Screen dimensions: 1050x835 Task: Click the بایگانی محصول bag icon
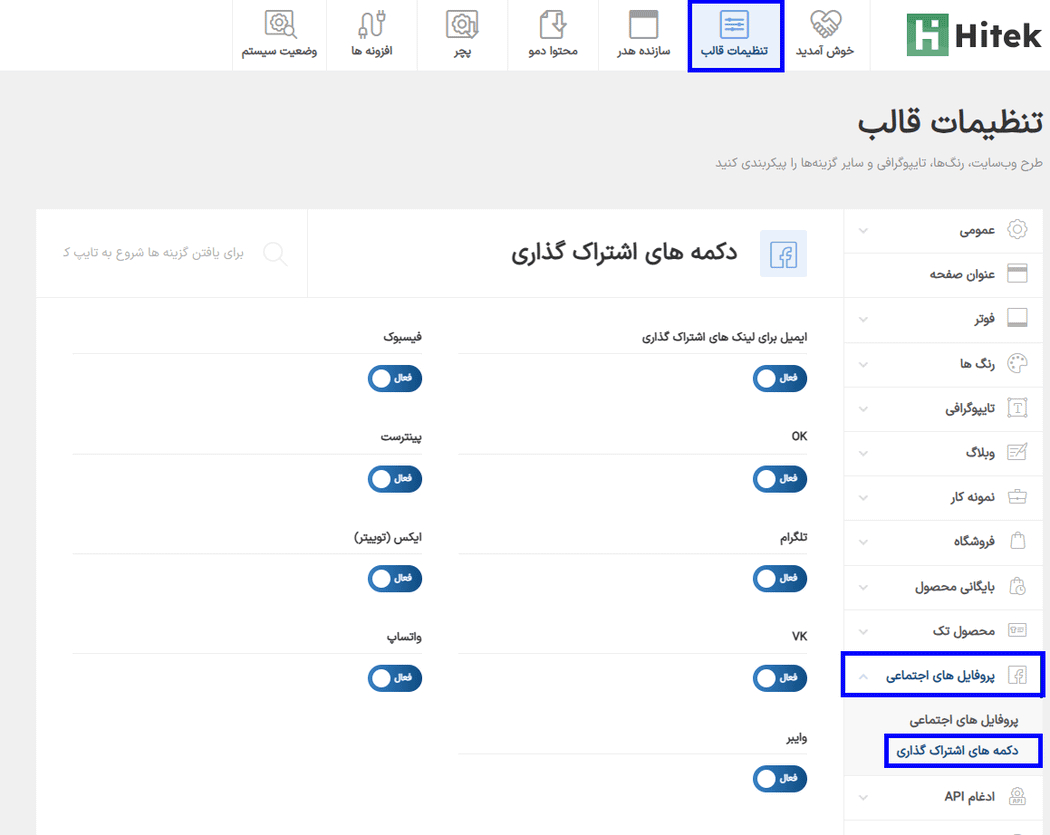coord(1017,587)
